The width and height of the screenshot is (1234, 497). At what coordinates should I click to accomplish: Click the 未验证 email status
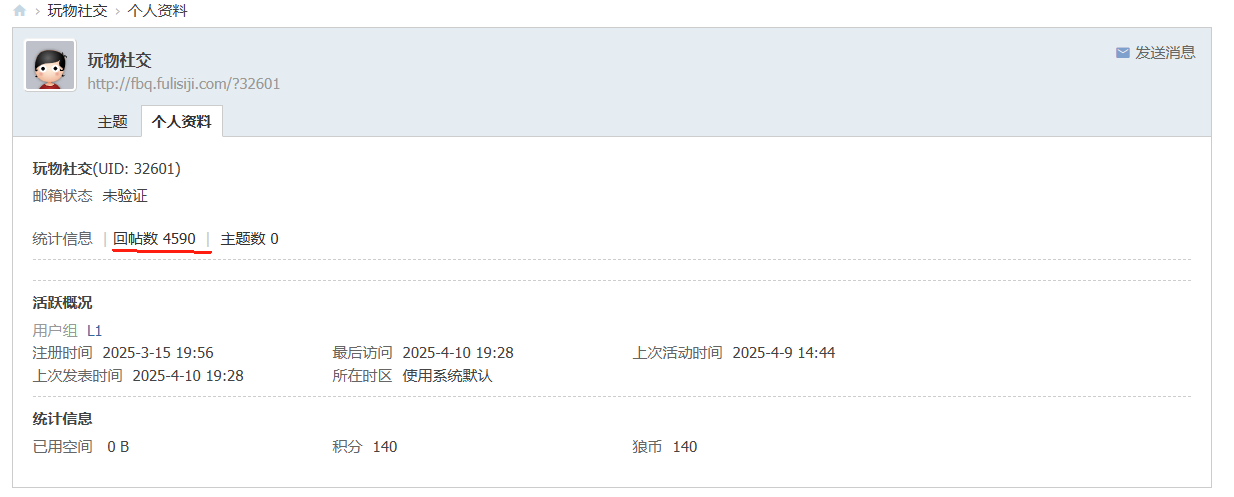(x=125, y=196)
